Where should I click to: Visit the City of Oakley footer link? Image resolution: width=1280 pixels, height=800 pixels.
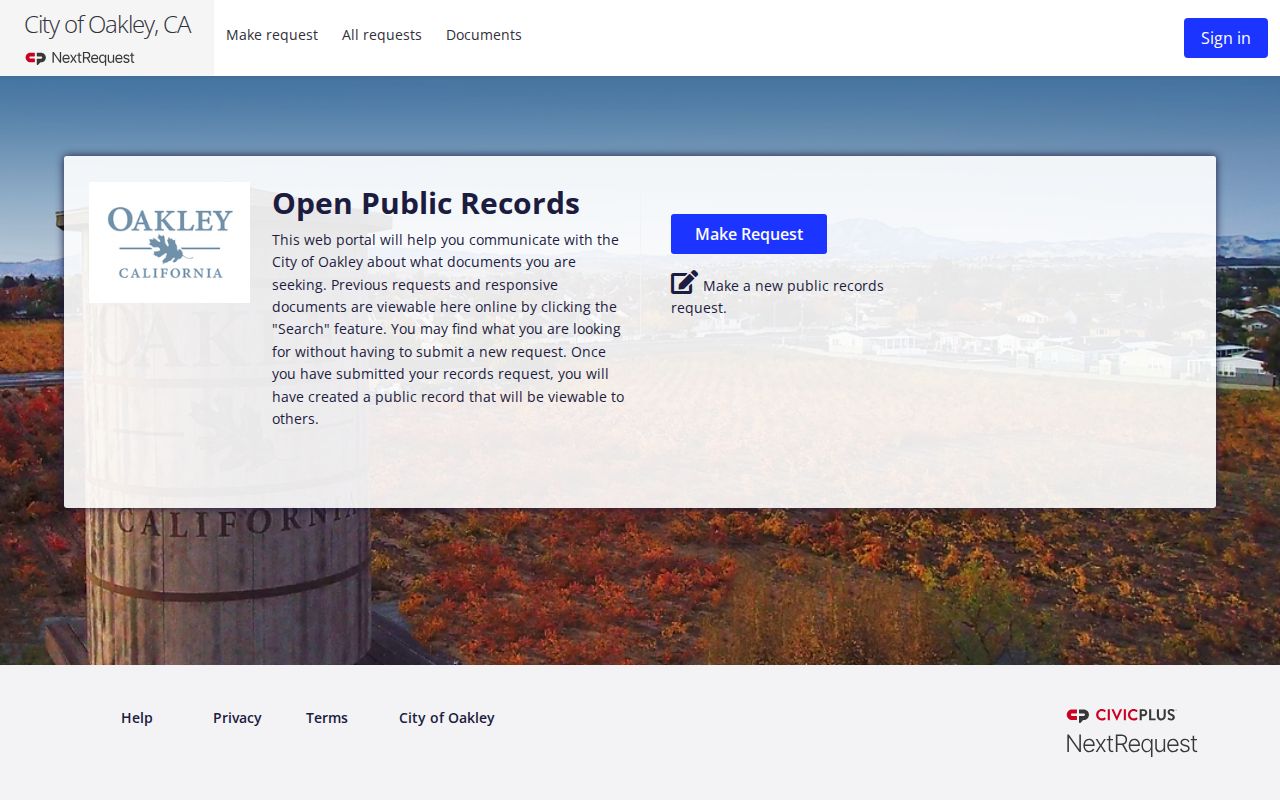pyautogui.click(x=447, y=718)
